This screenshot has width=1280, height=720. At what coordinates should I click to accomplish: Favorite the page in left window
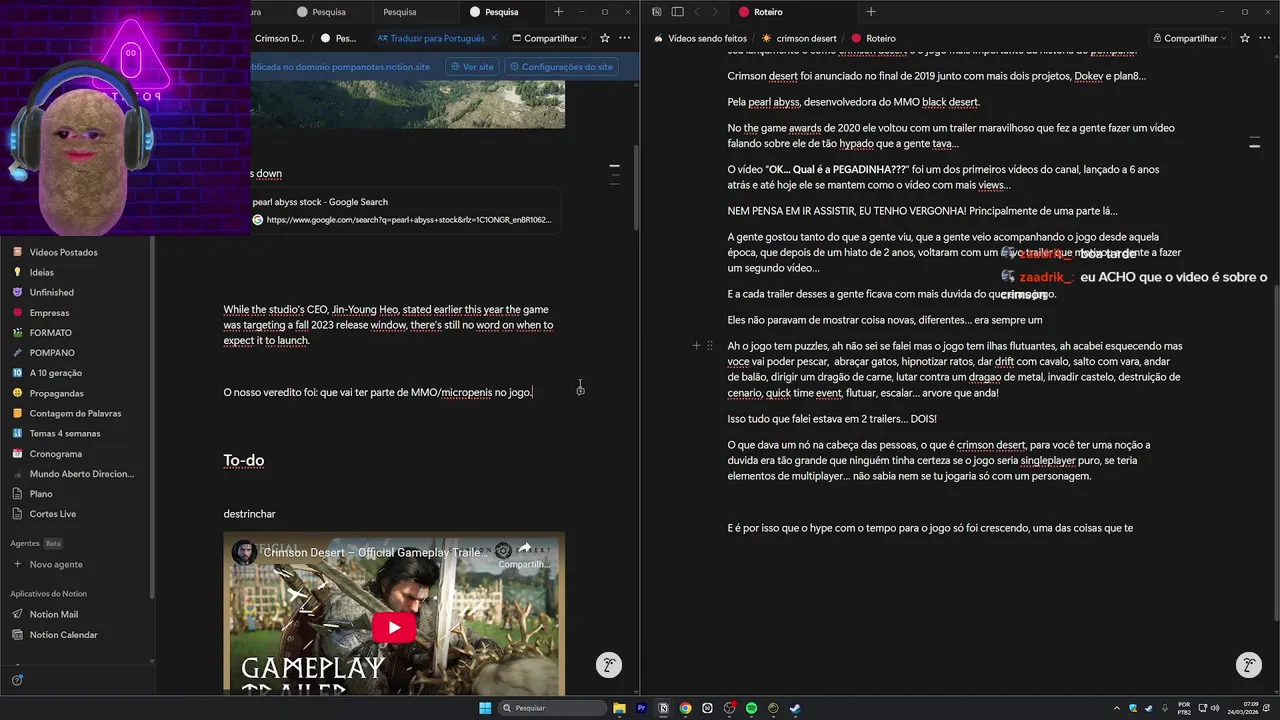(x=604, y=38)
